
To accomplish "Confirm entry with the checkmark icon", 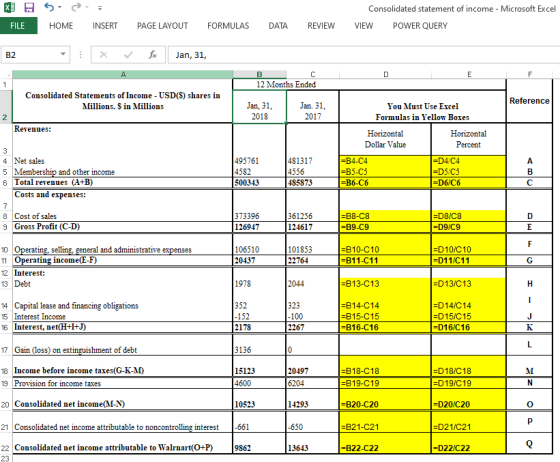I will pyautogui.click(x=128, y=55).
